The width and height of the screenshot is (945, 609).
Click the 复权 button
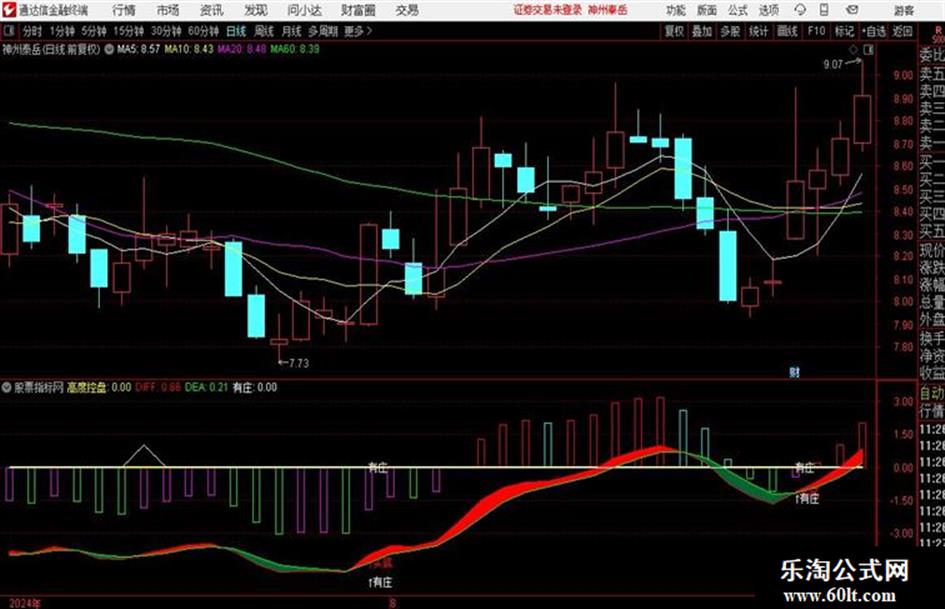tap(674, 31)
